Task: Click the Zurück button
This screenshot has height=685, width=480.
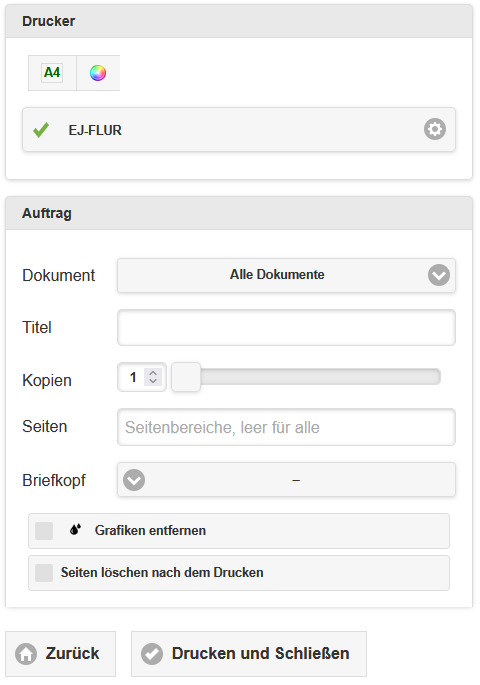Action: pos(60,654)
